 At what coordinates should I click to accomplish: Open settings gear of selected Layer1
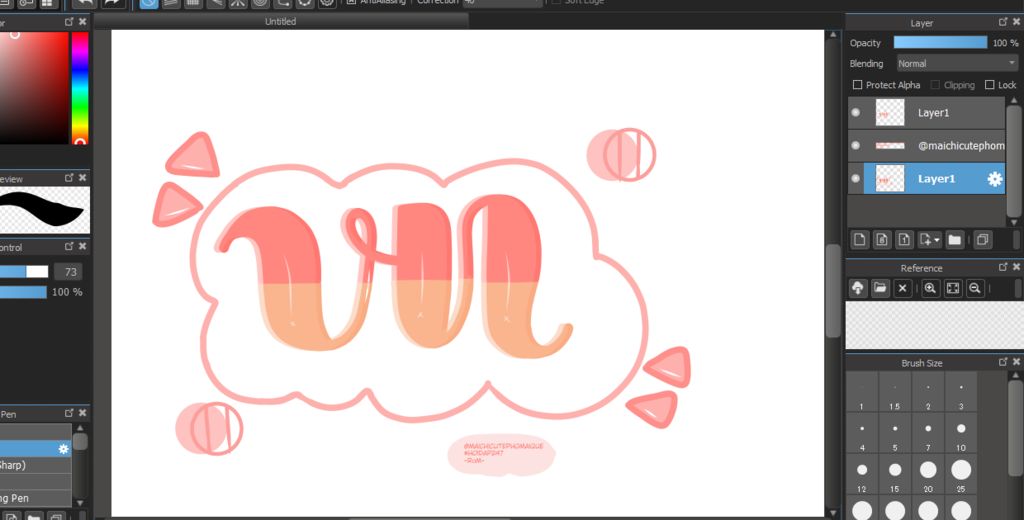994,179
